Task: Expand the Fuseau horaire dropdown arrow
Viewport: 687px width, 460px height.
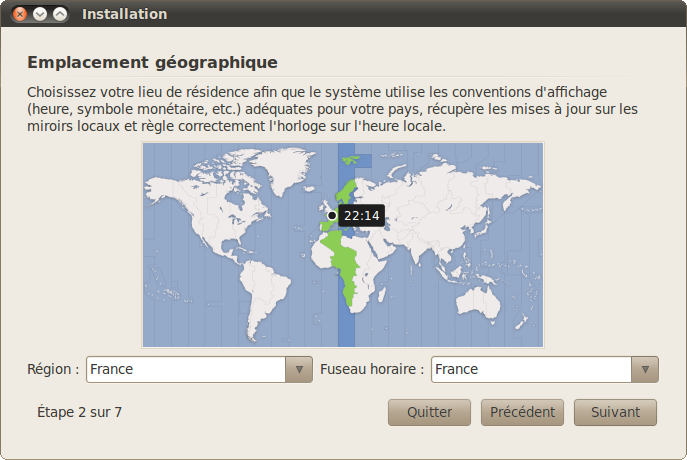Action: click(645, 369)
